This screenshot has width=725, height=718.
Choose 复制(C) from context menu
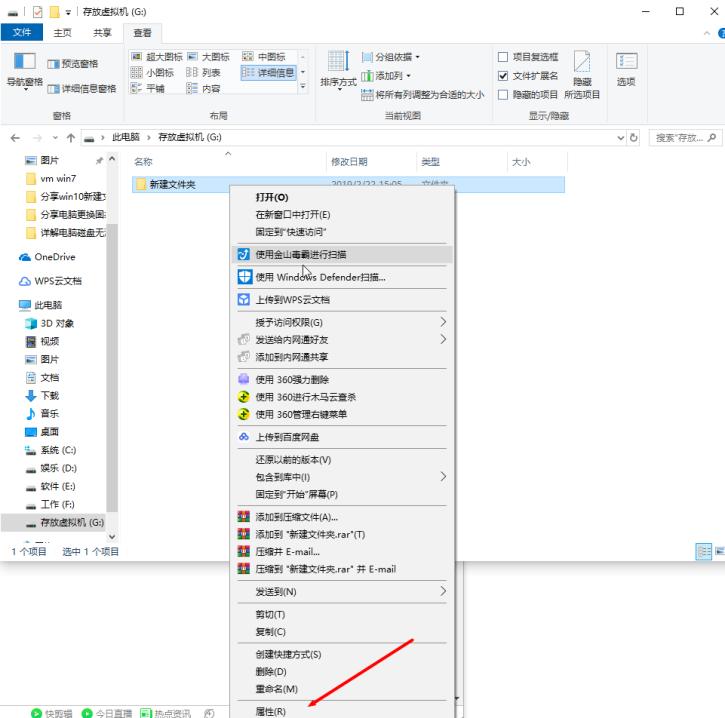pos(342,632)
